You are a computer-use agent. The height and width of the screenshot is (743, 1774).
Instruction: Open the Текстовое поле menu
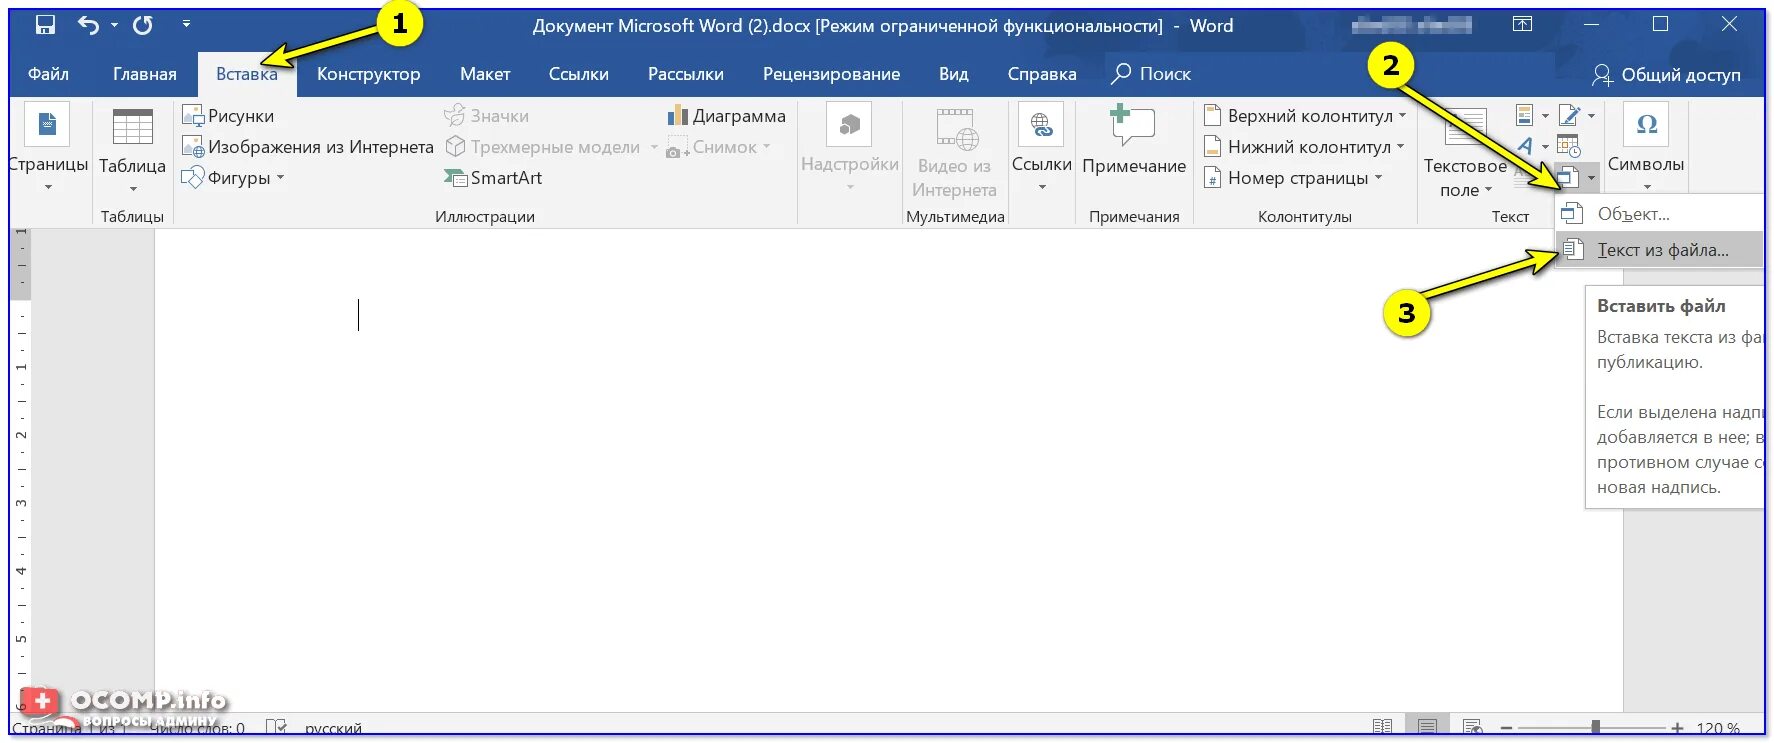click(1465, 151)
